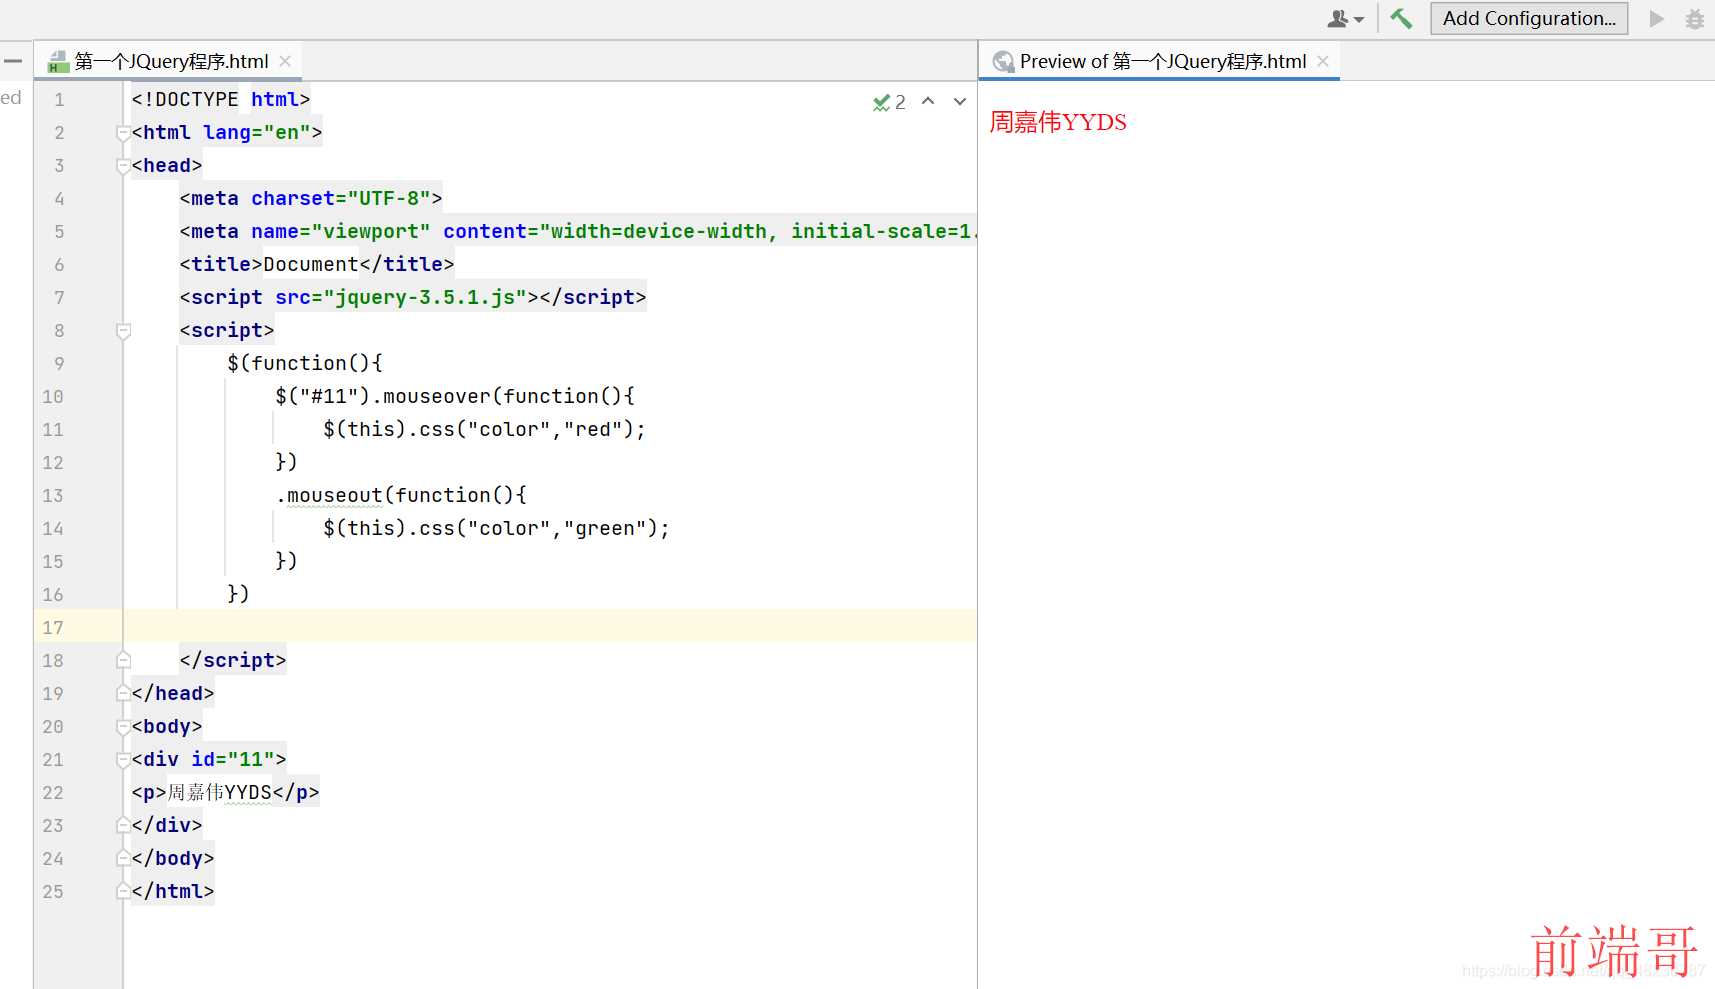
Task: Collapse fold marker at closing head line 19
Action: (123, 693)
